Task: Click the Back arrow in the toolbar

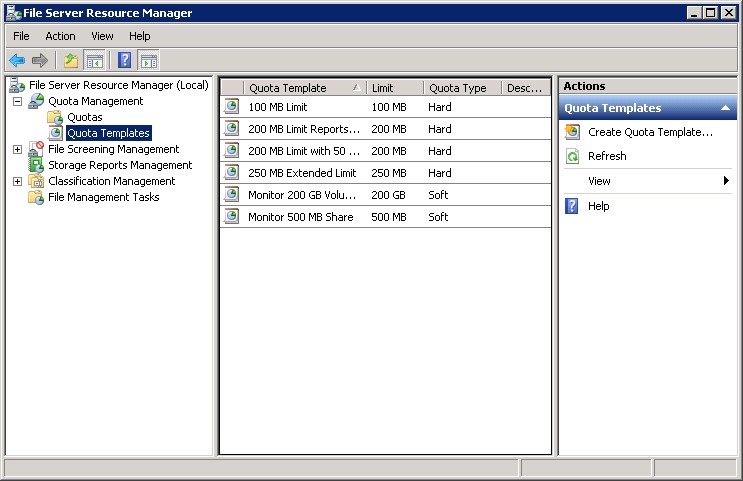Action: click(x=17, y=61)
